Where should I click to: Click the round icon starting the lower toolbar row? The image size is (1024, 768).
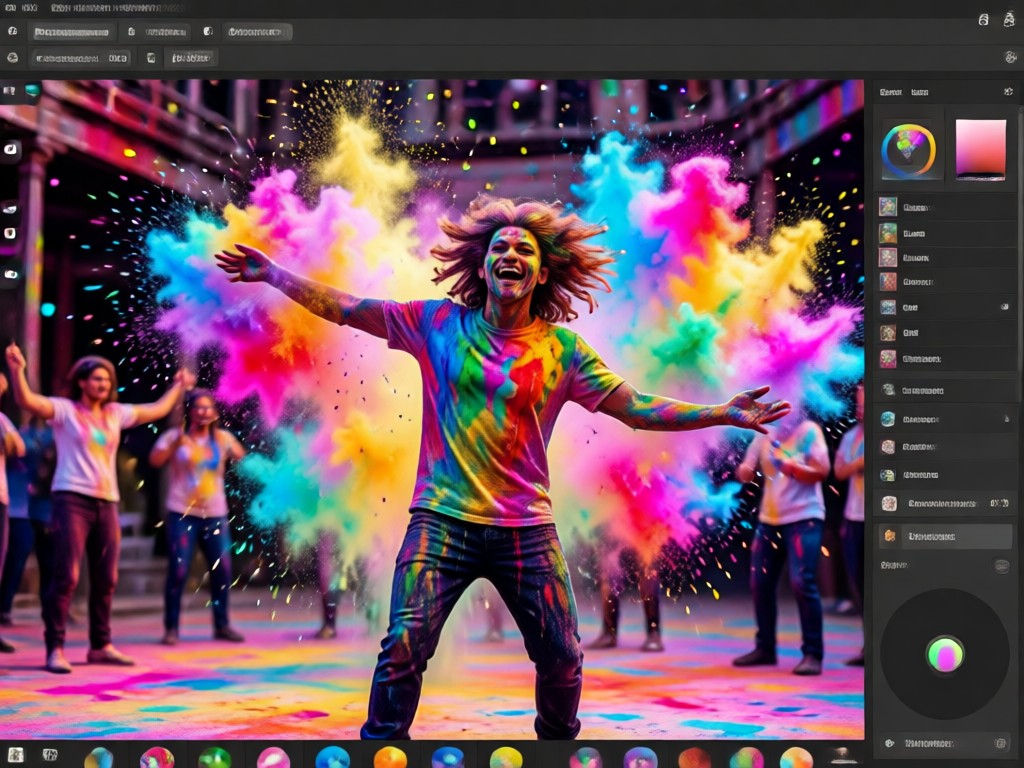(12, 57)
